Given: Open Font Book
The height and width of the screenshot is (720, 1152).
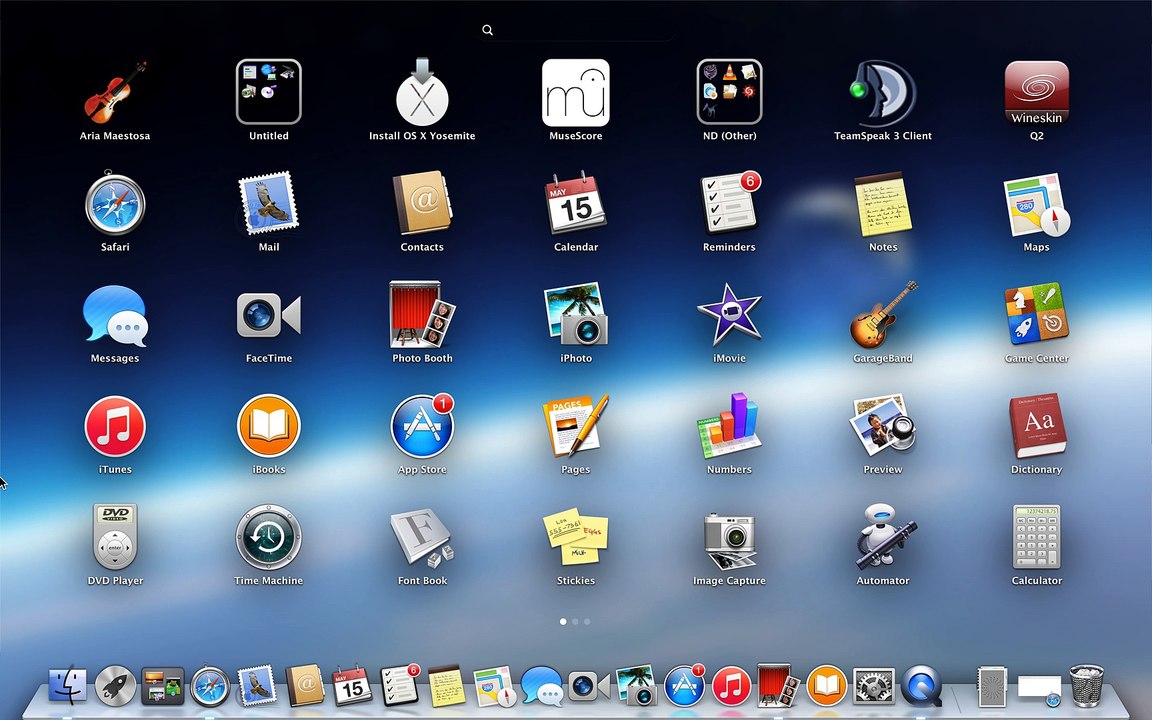Looking at the screenshot, I should point(422,539).
